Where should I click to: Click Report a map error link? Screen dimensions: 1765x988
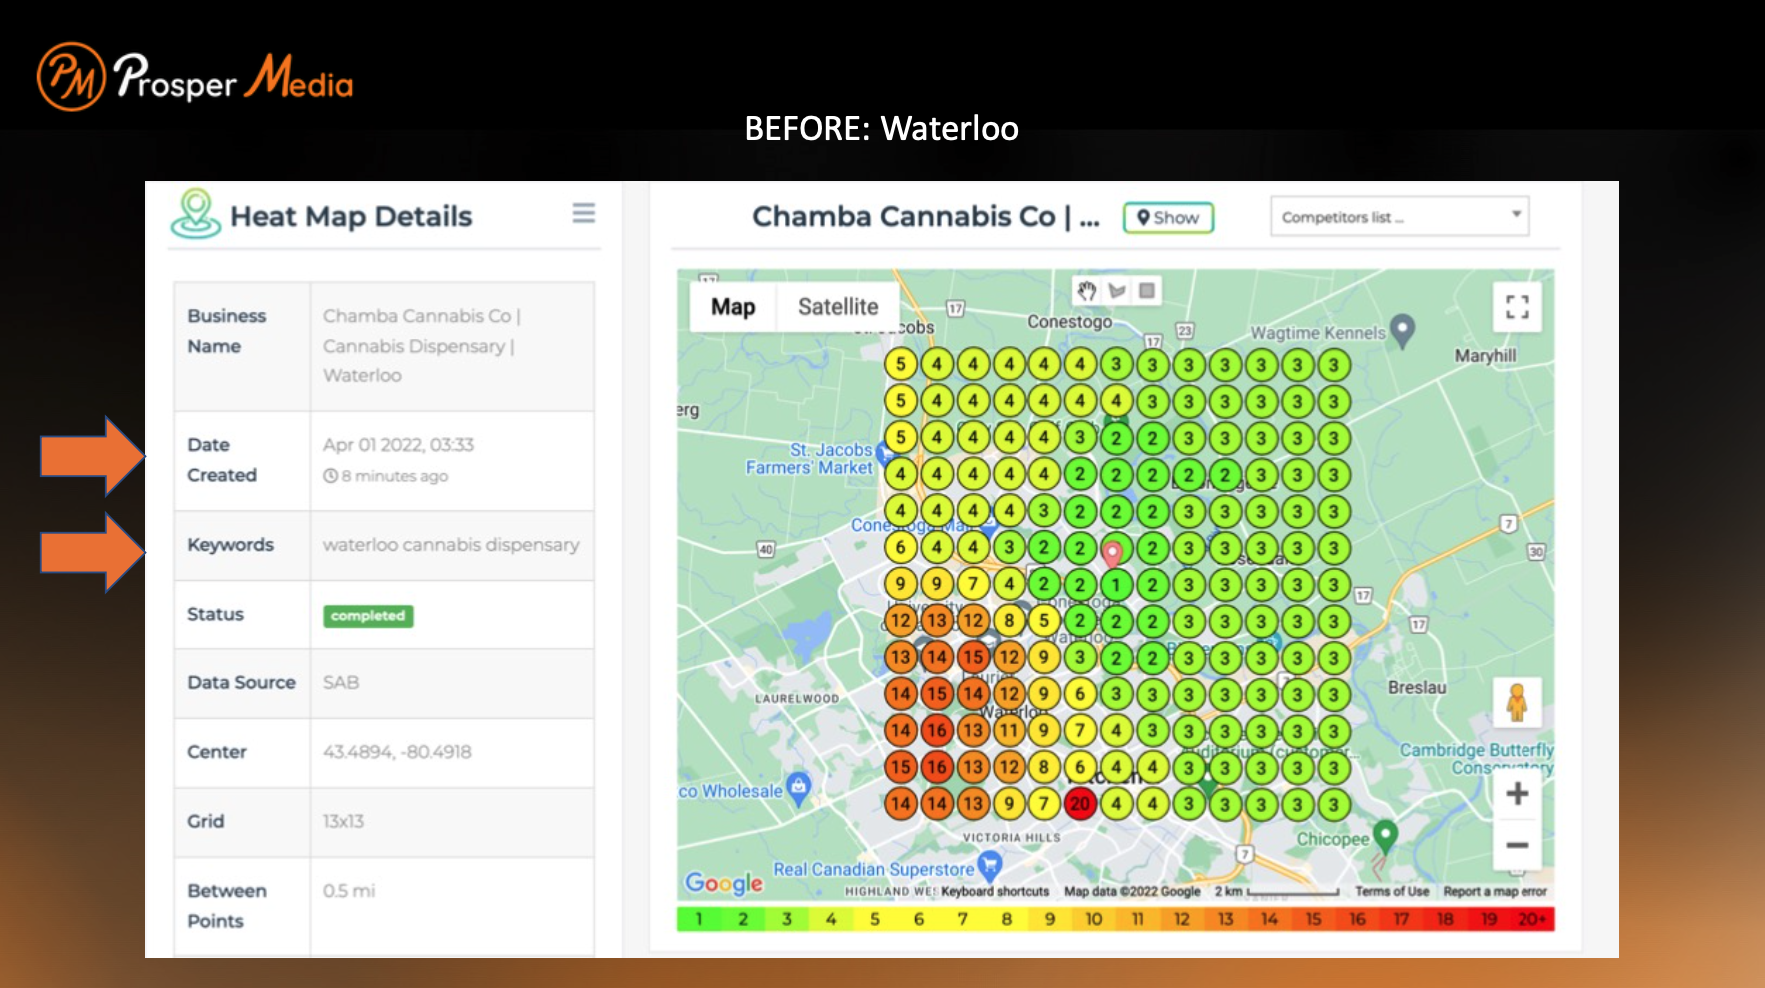click(1495, 891)
